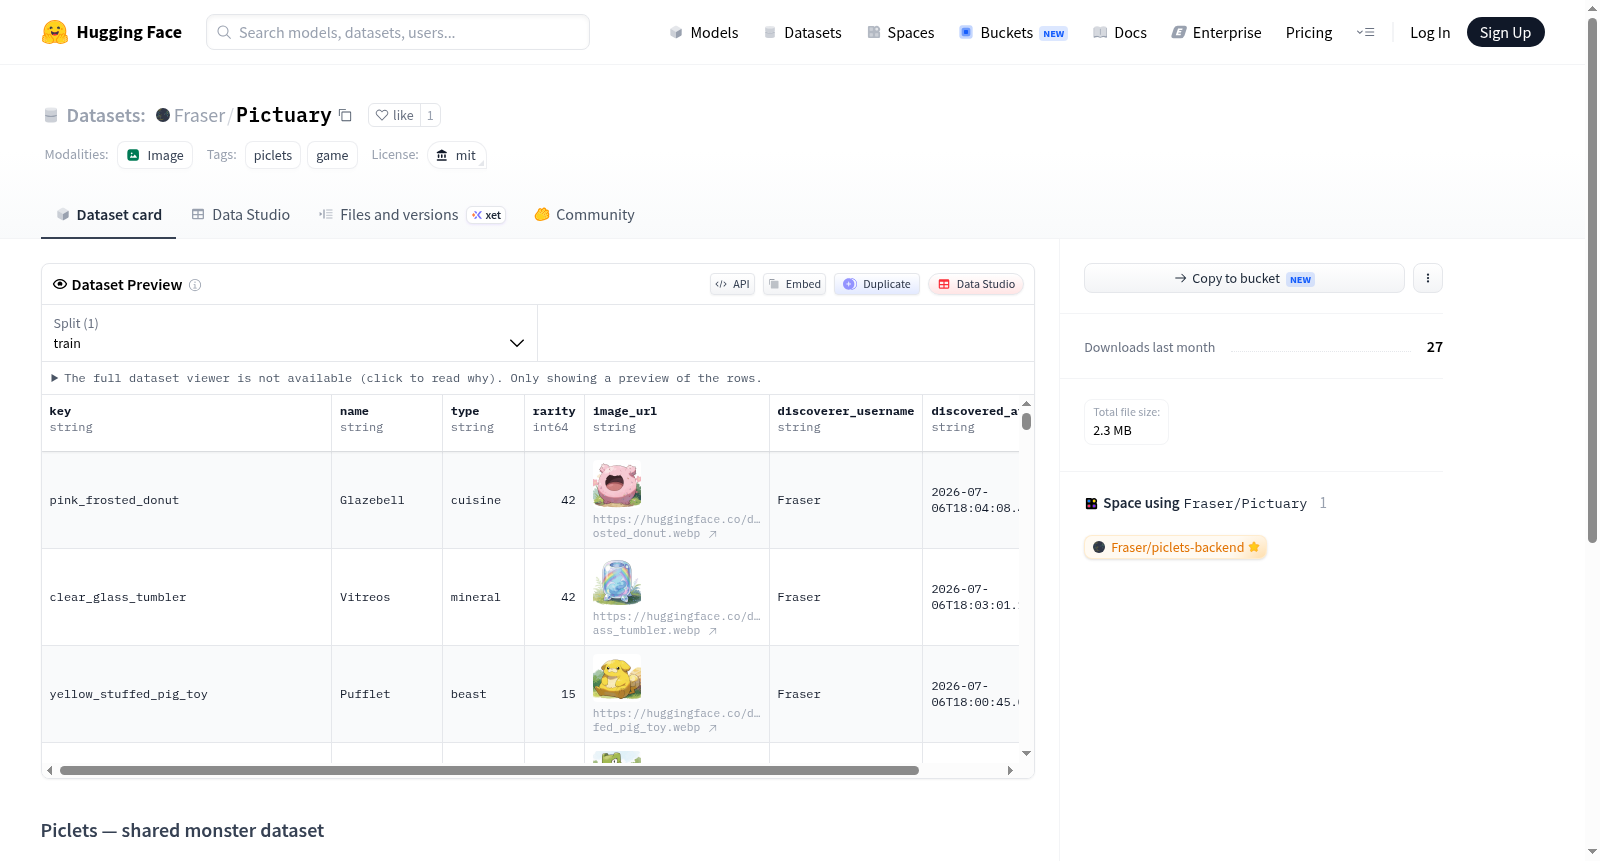Open Docs in top navigation

pyautogui.click(x=1119, y=32)
